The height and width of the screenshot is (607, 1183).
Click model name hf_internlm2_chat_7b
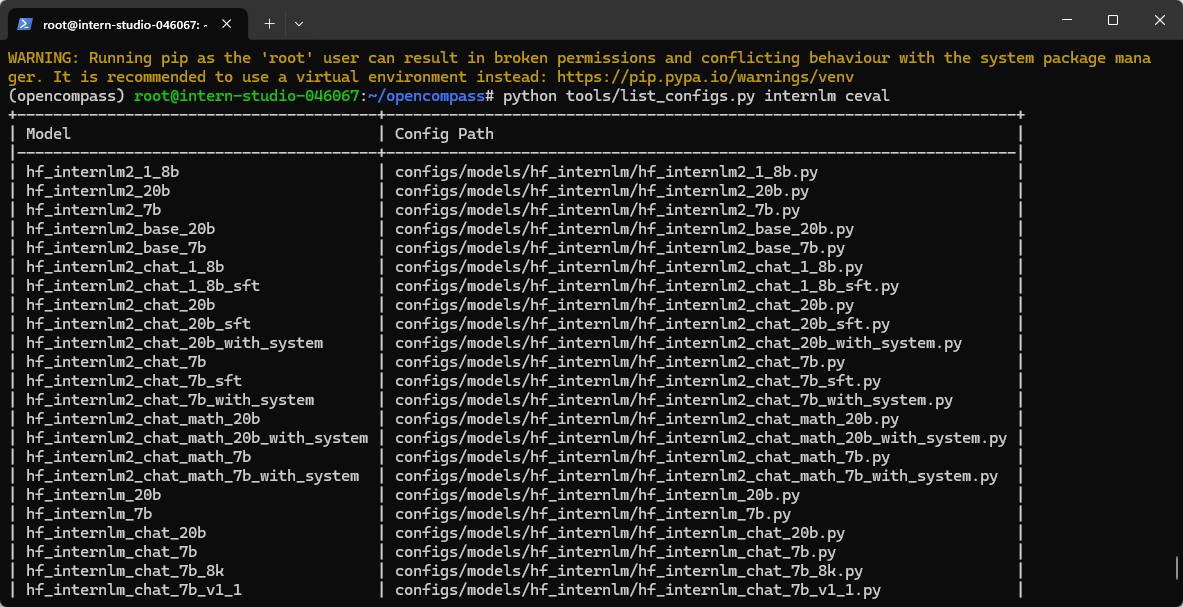[116, 362]
